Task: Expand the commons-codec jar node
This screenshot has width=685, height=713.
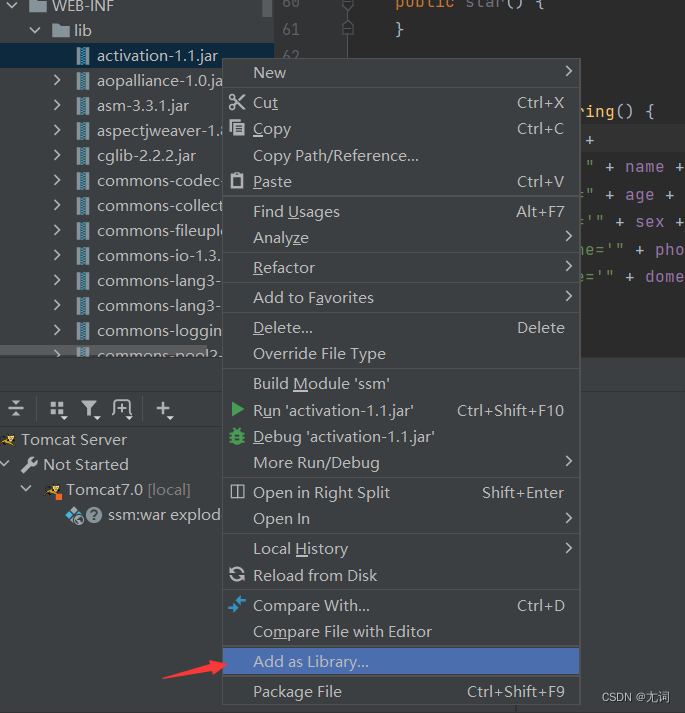Action: coord(57,181)
